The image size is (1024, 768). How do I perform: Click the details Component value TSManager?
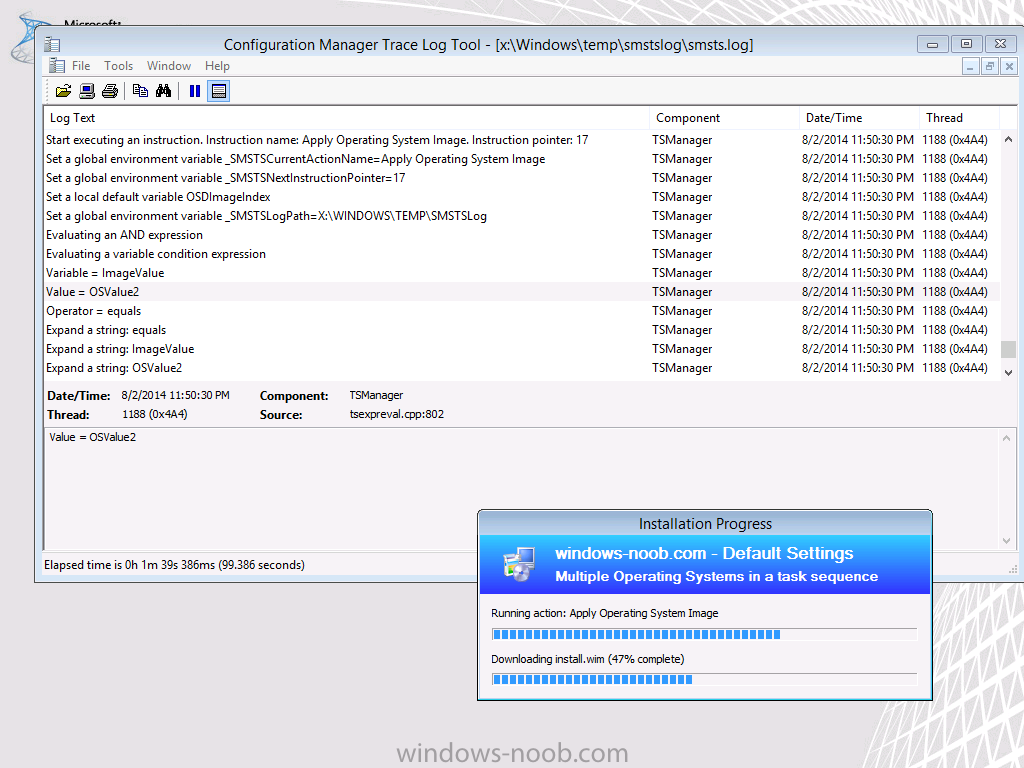376,395
